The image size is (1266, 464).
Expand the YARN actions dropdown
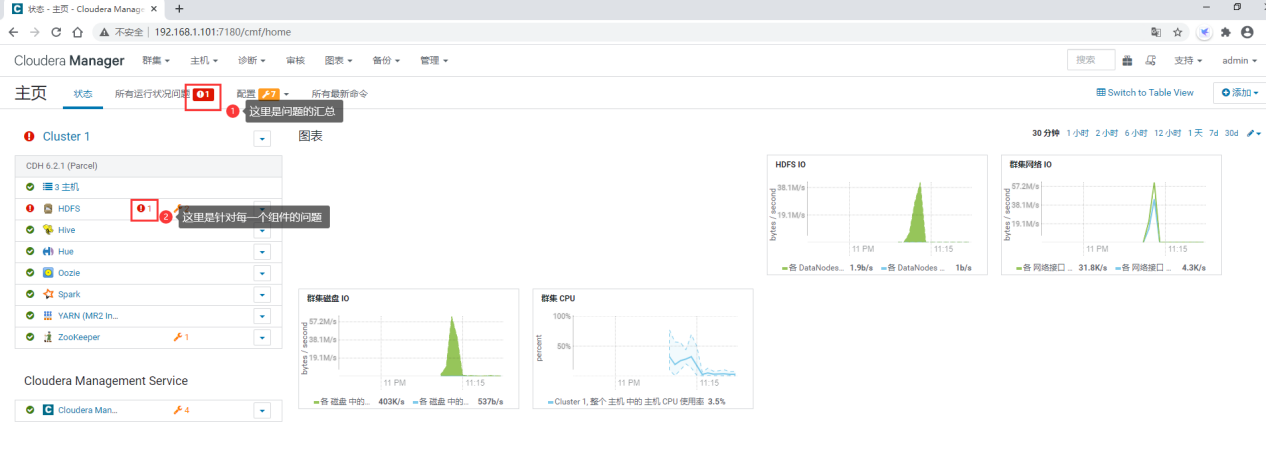click(262, 316)
